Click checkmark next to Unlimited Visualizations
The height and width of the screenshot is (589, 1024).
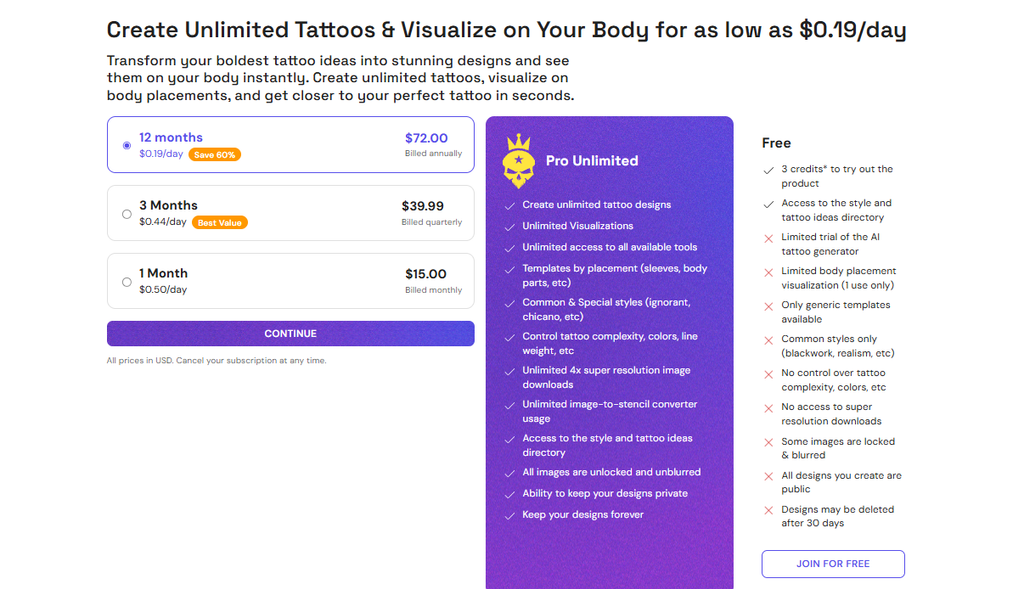509,227
